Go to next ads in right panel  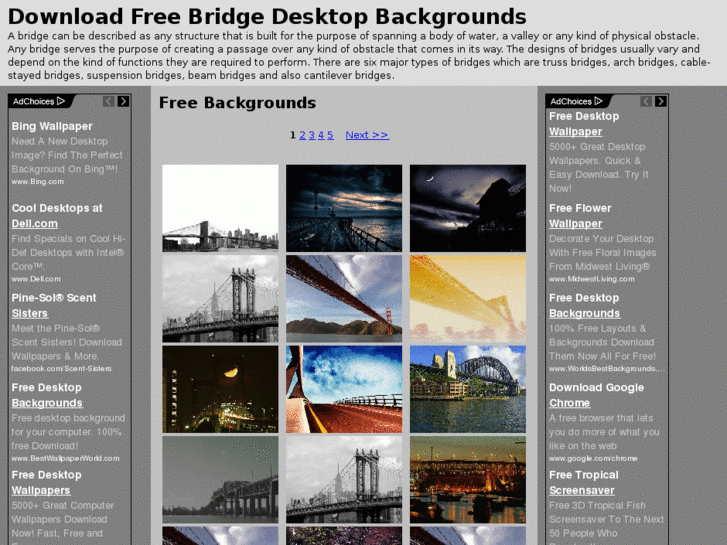click(x=661, y=101)
